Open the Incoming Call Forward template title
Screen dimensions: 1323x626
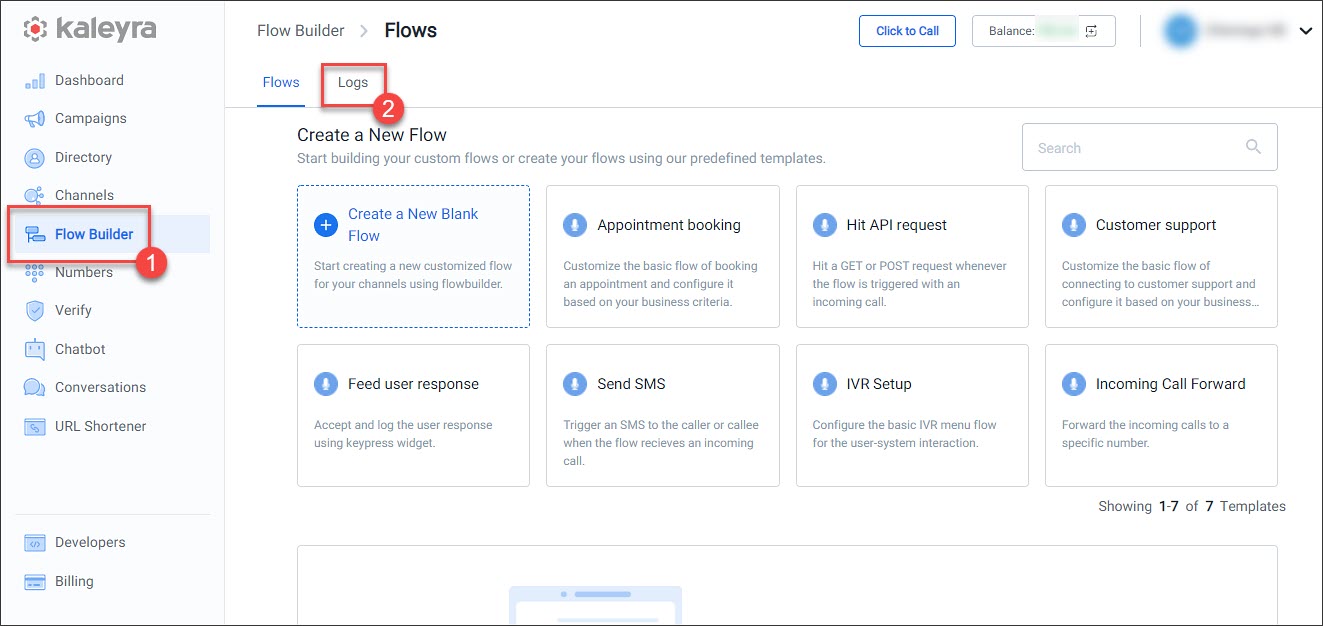click(1171, 384)
